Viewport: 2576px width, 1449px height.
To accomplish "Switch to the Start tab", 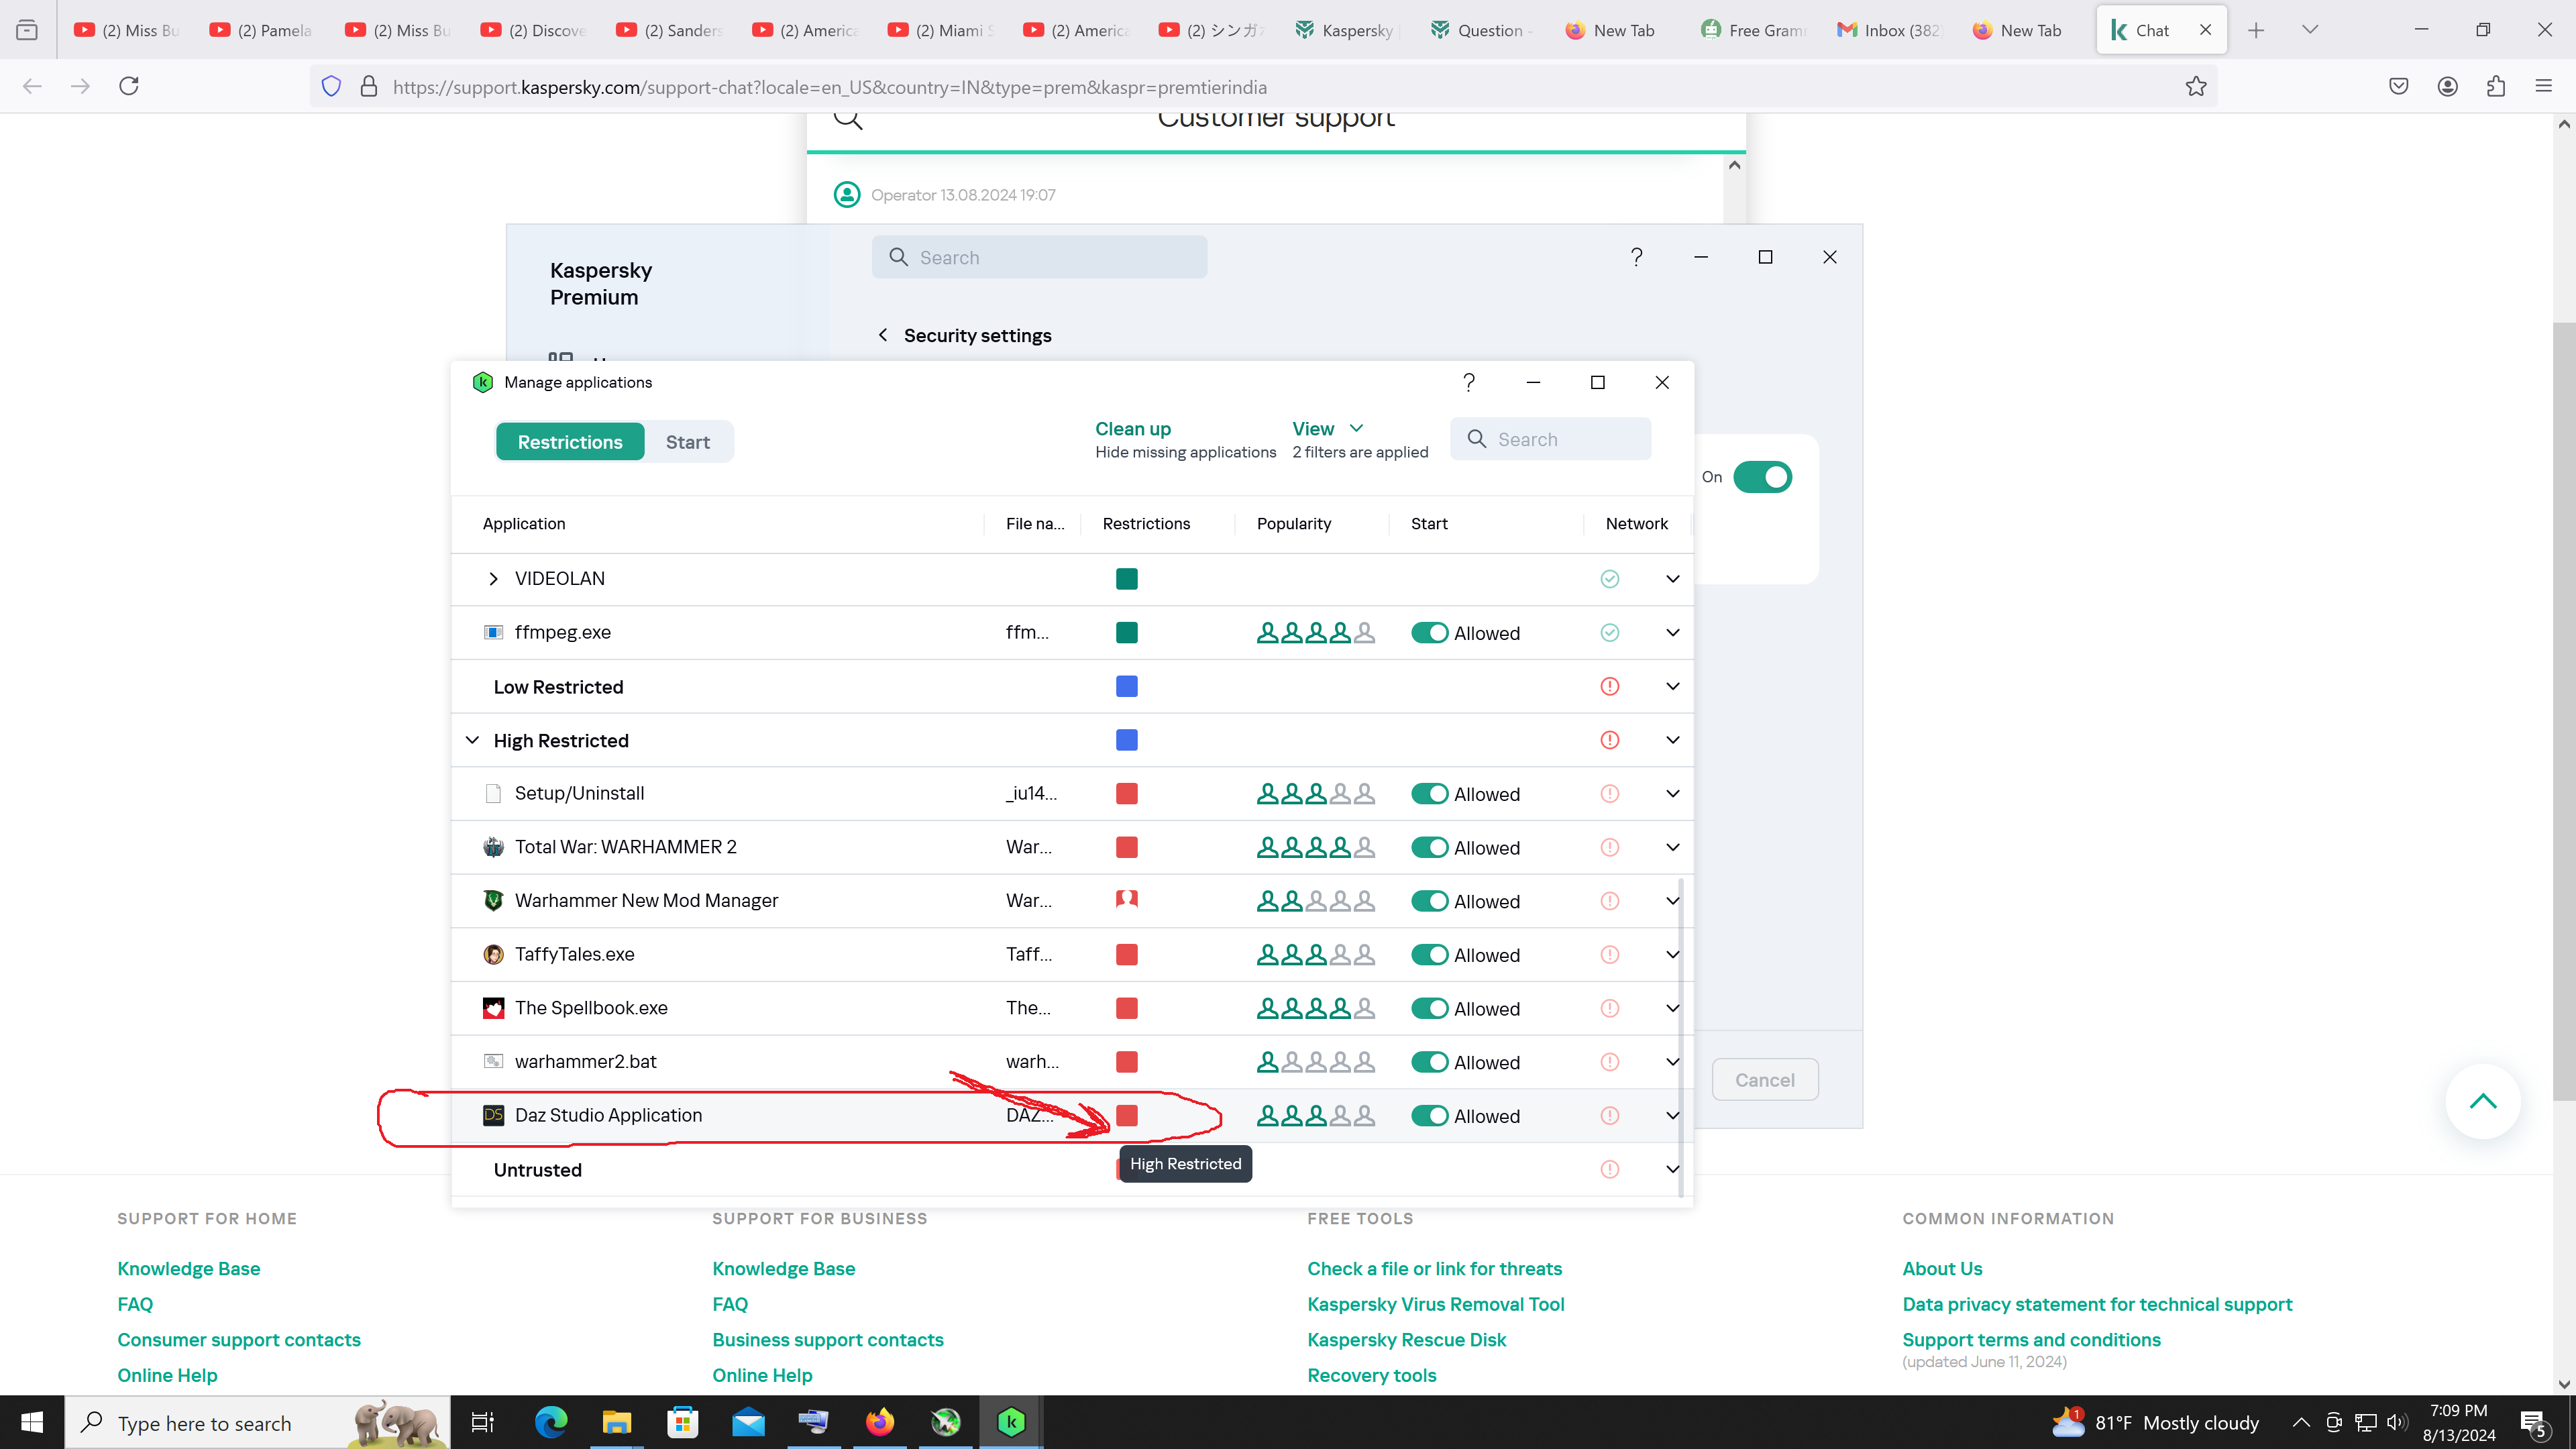I will click(687, 442).
